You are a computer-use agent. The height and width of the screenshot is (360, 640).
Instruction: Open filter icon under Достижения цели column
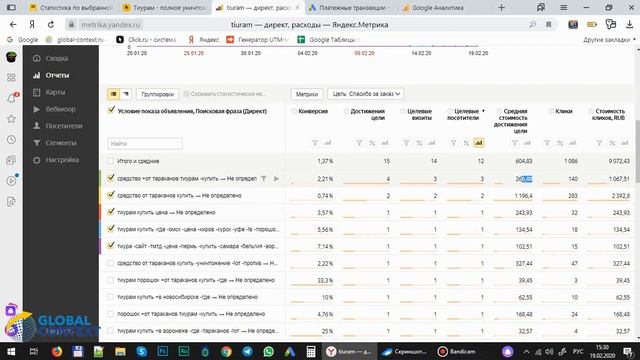[x=359, y=143]
